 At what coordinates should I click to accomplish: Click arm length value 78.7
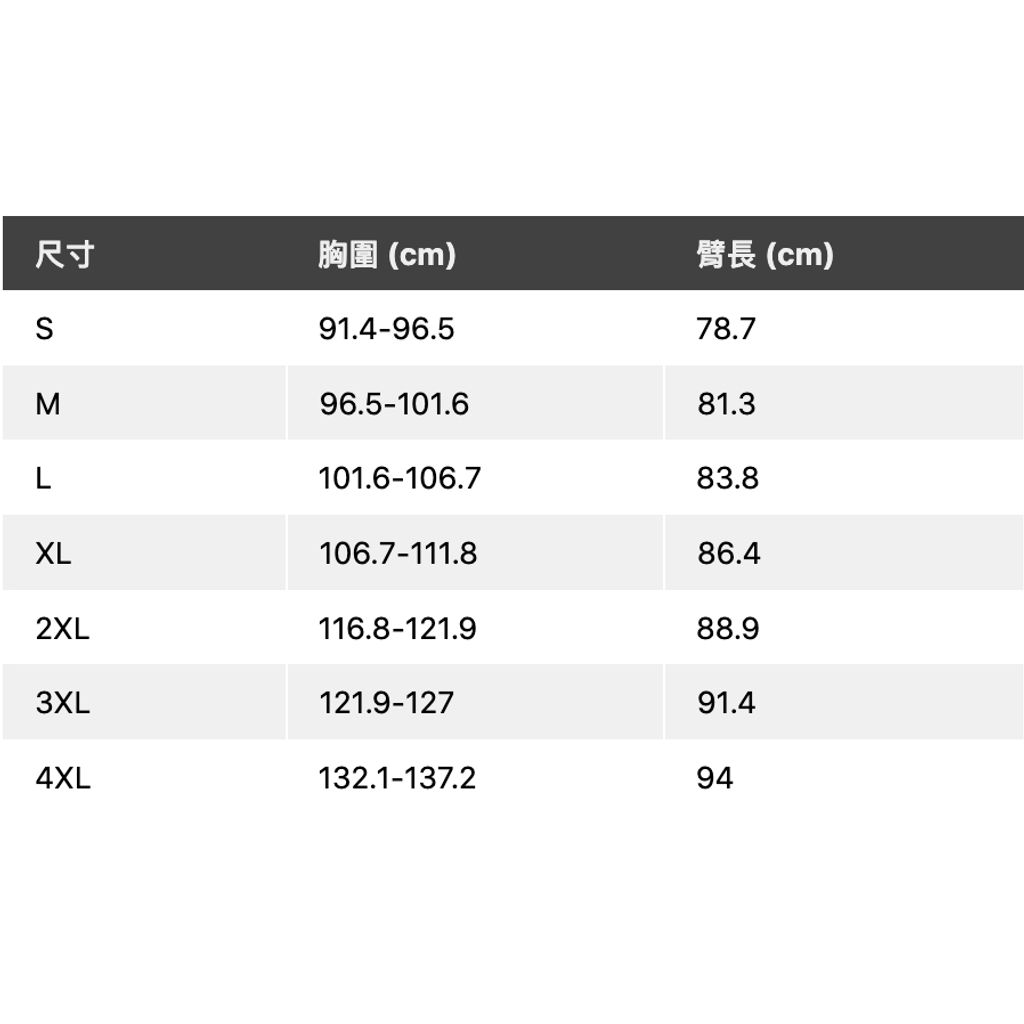click(726, 328)
